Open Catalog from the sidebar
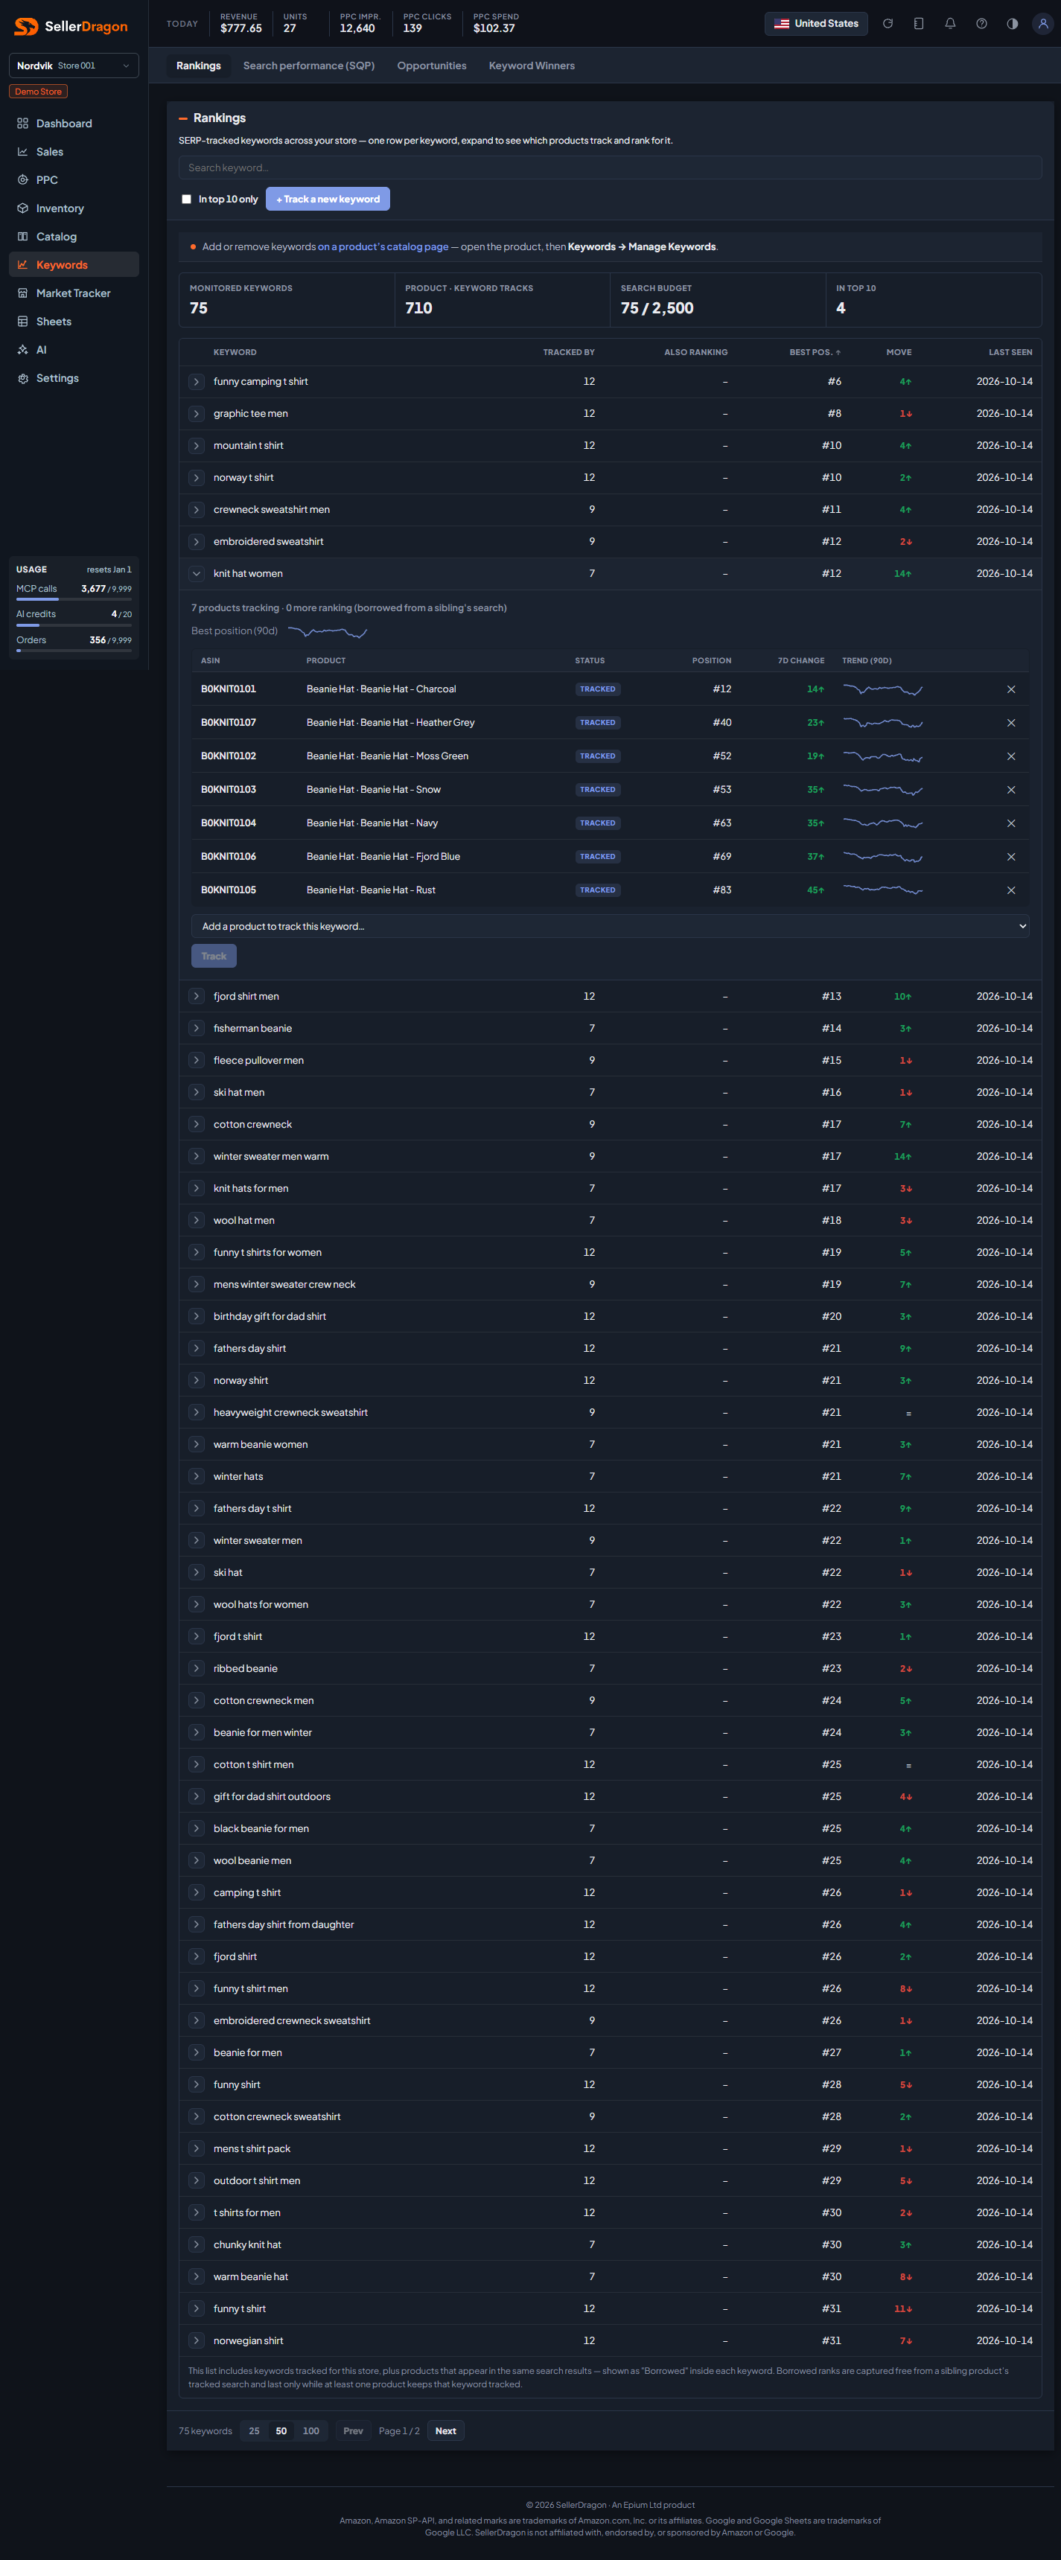1061x2560 pixels. pyautogui.click(x=74, y=237)
